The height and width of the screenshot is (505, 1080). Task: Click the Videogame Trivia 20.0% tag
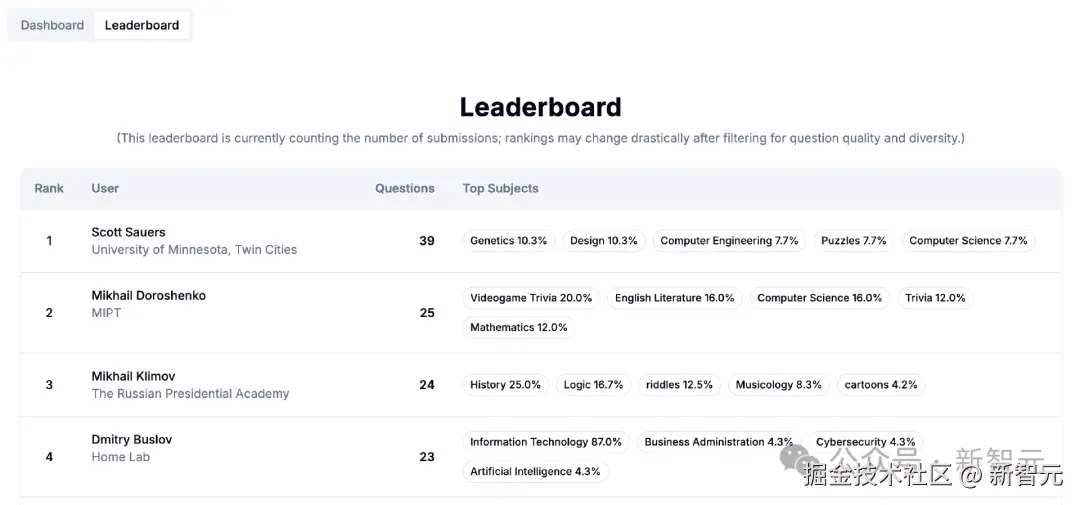point(531,298)
